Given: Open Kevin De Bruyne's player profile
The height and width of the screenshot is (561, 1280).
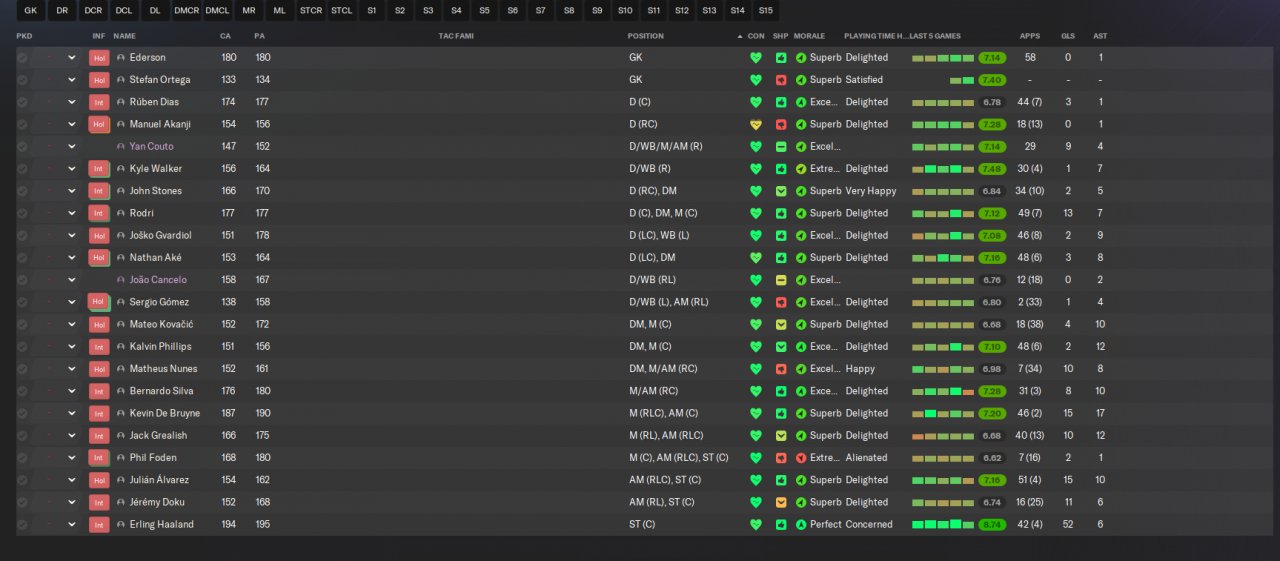Looking at the screenshot, I should pyautogui.click(x=164, y=413).
